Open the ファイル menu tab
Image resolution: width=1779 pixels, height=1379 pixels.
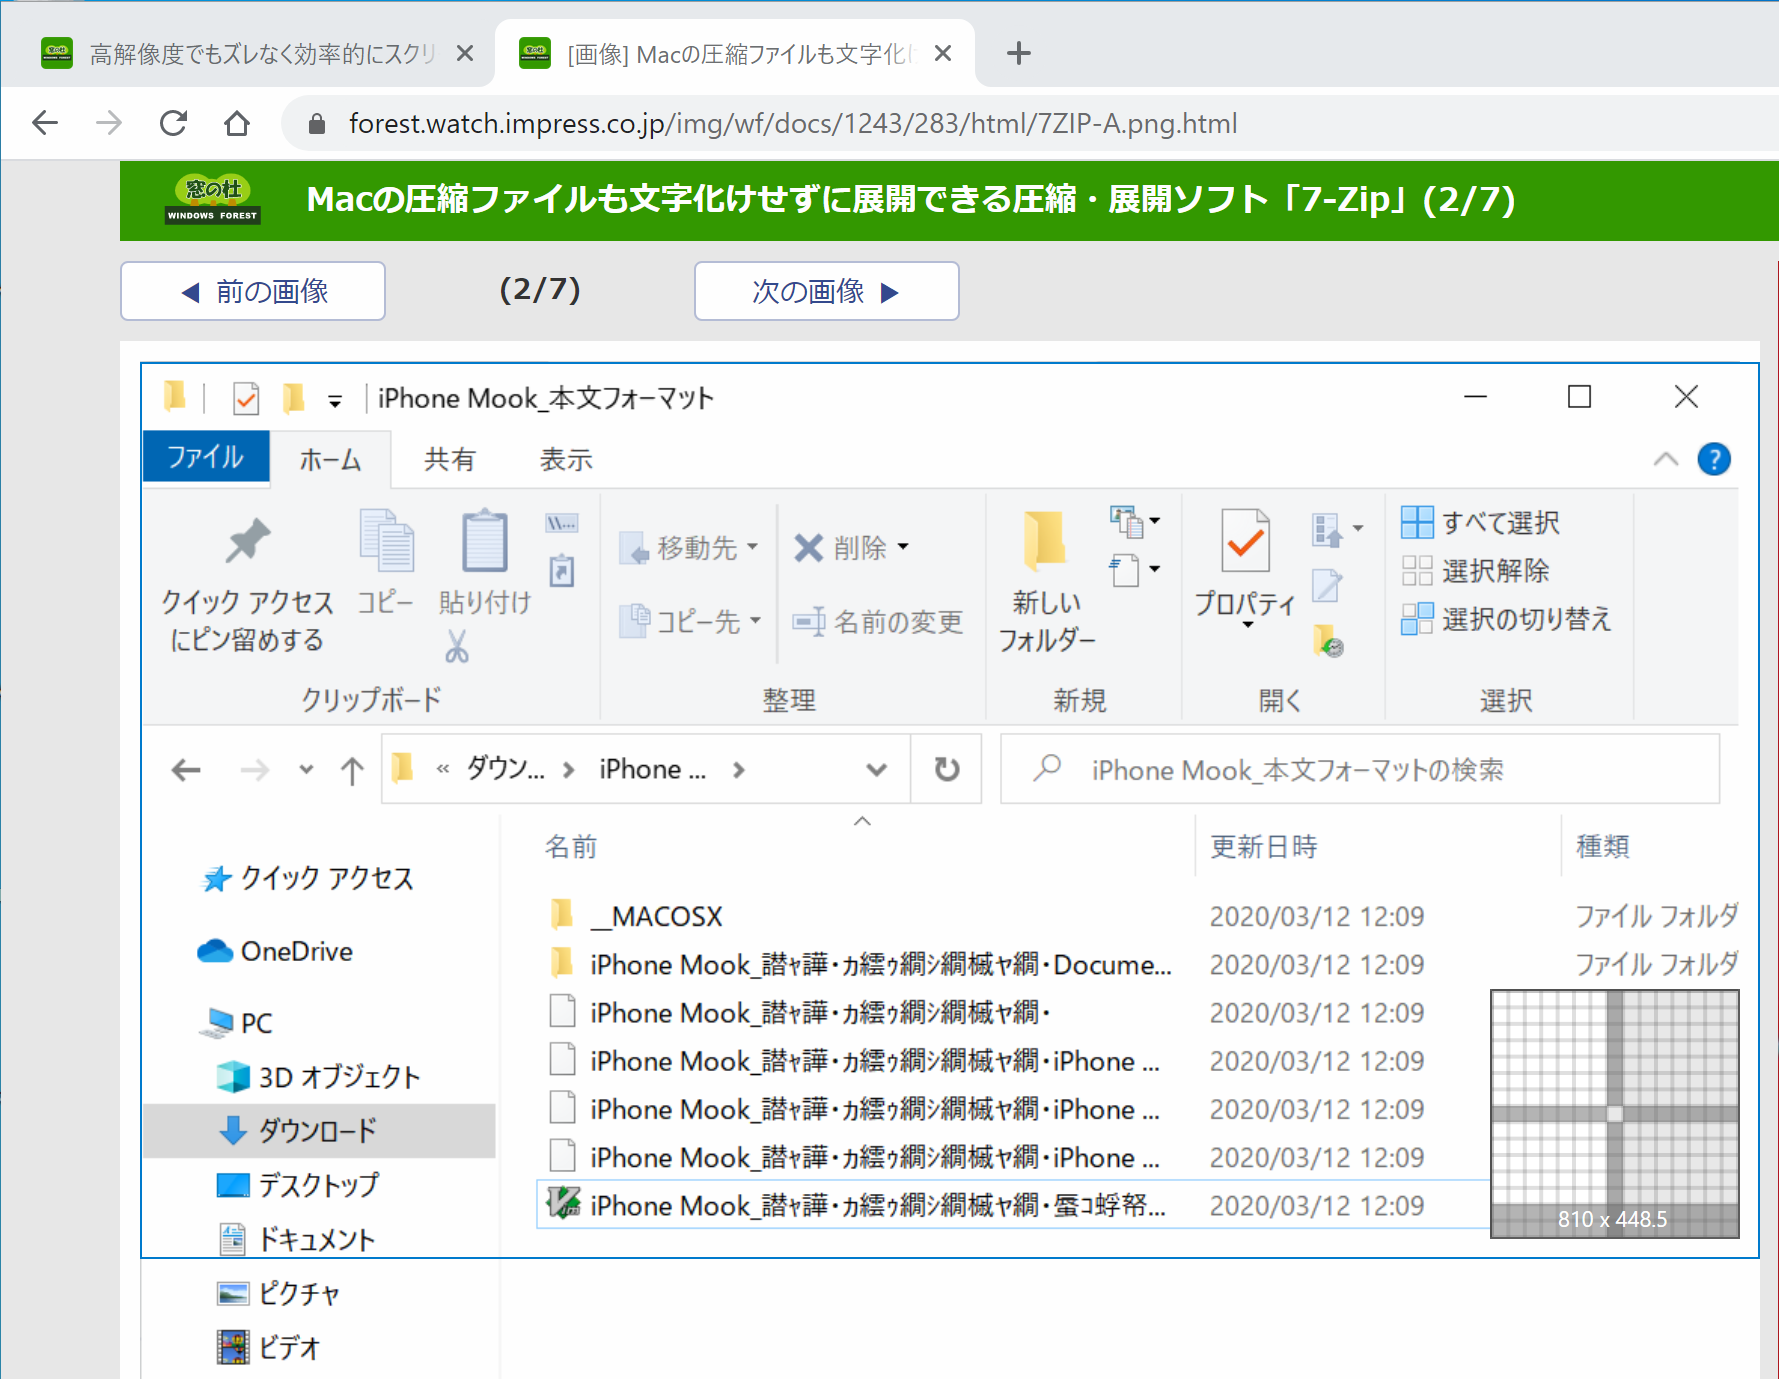[205, 458]
